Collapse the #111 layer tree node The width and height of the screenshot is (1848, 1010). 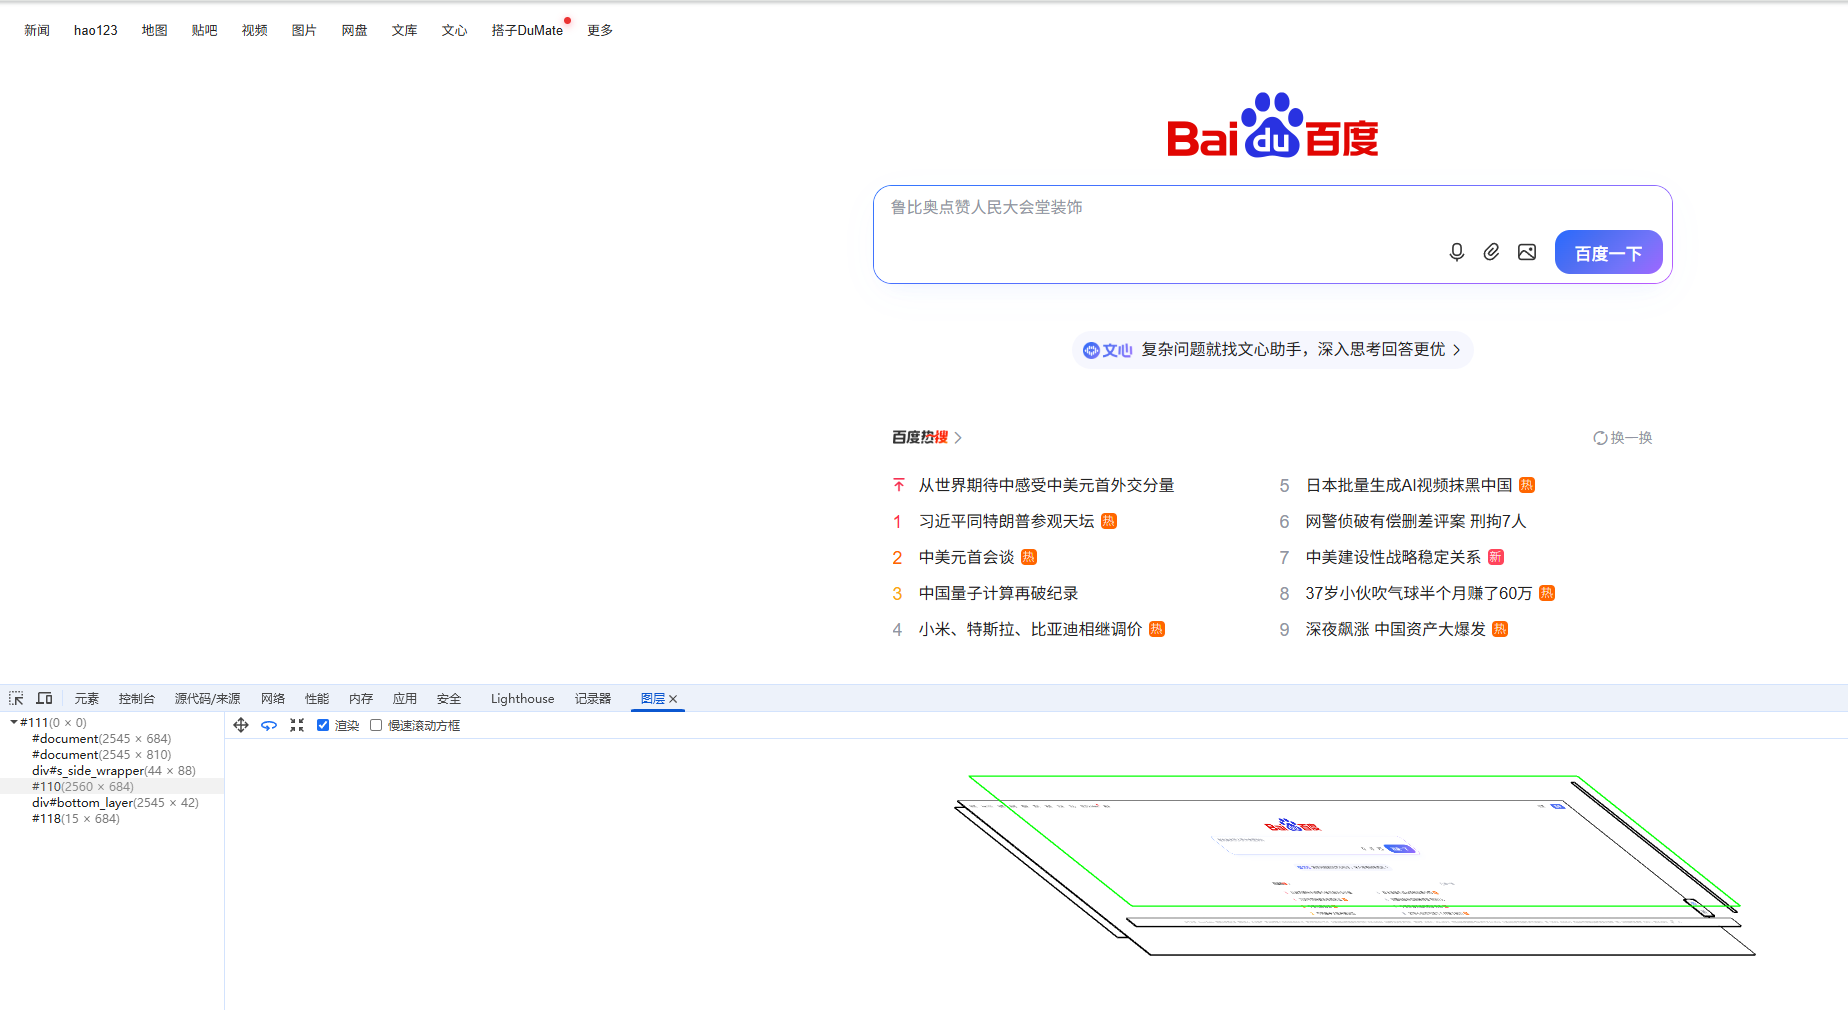tap(14, 722)
